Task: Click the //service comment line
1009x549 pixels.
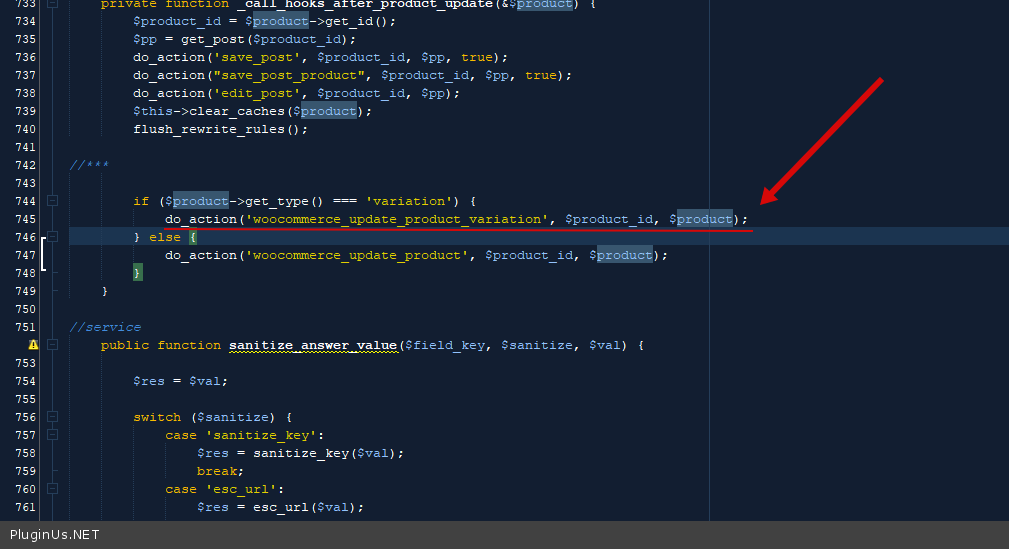Action: pyautogui.click(x=105, y=327)
